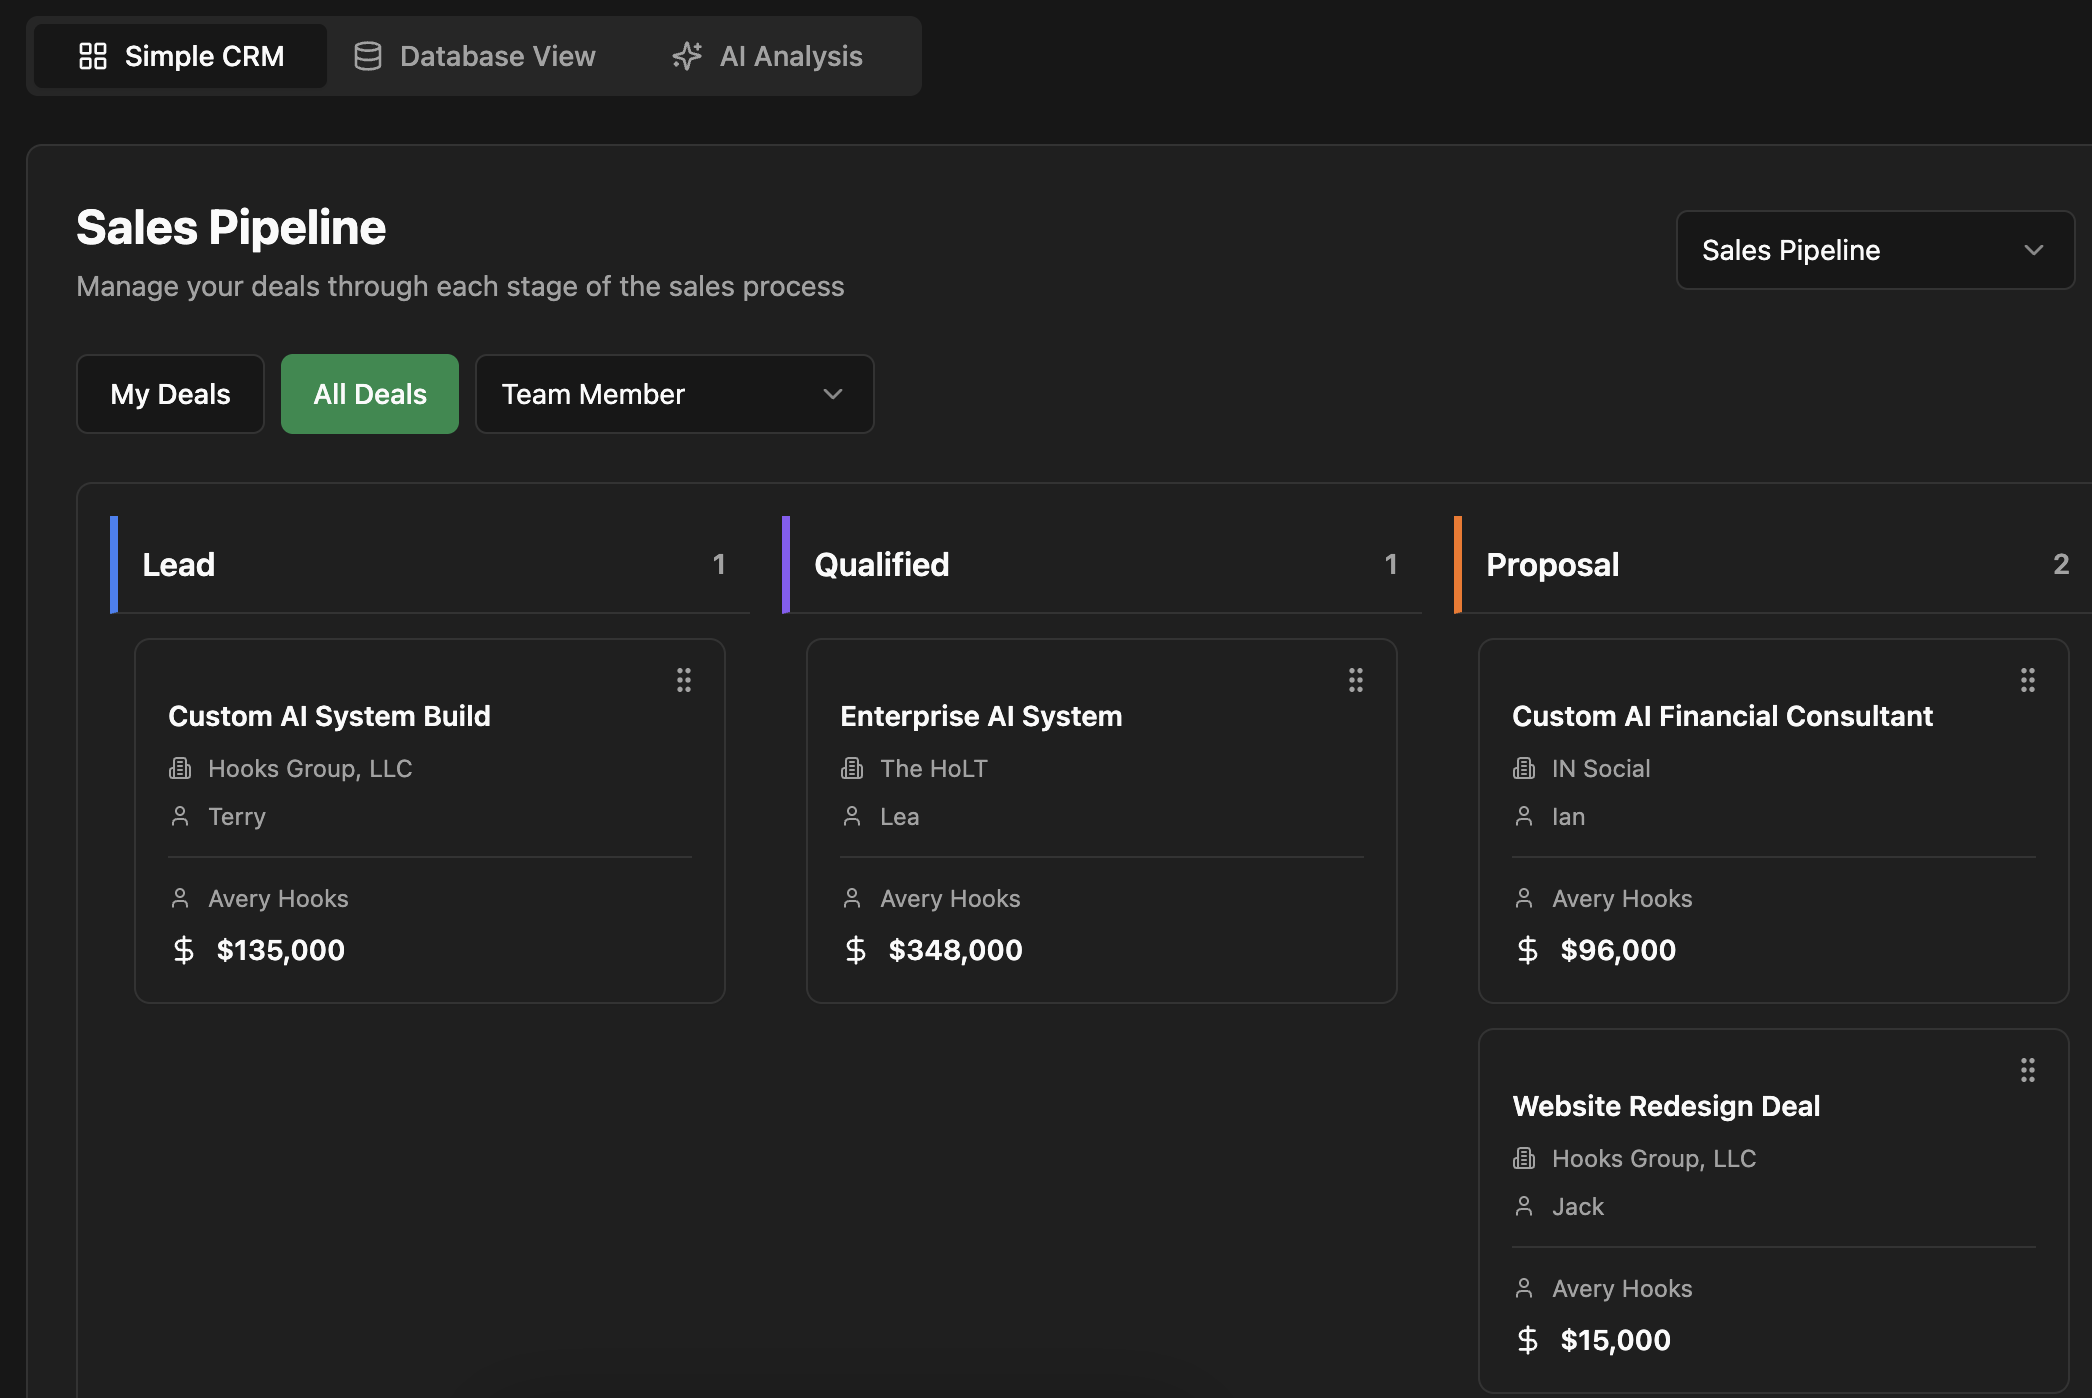
Task: Click chevron arrow in Sales Pipeline dropdown
Action: [x=2033, y=250]
